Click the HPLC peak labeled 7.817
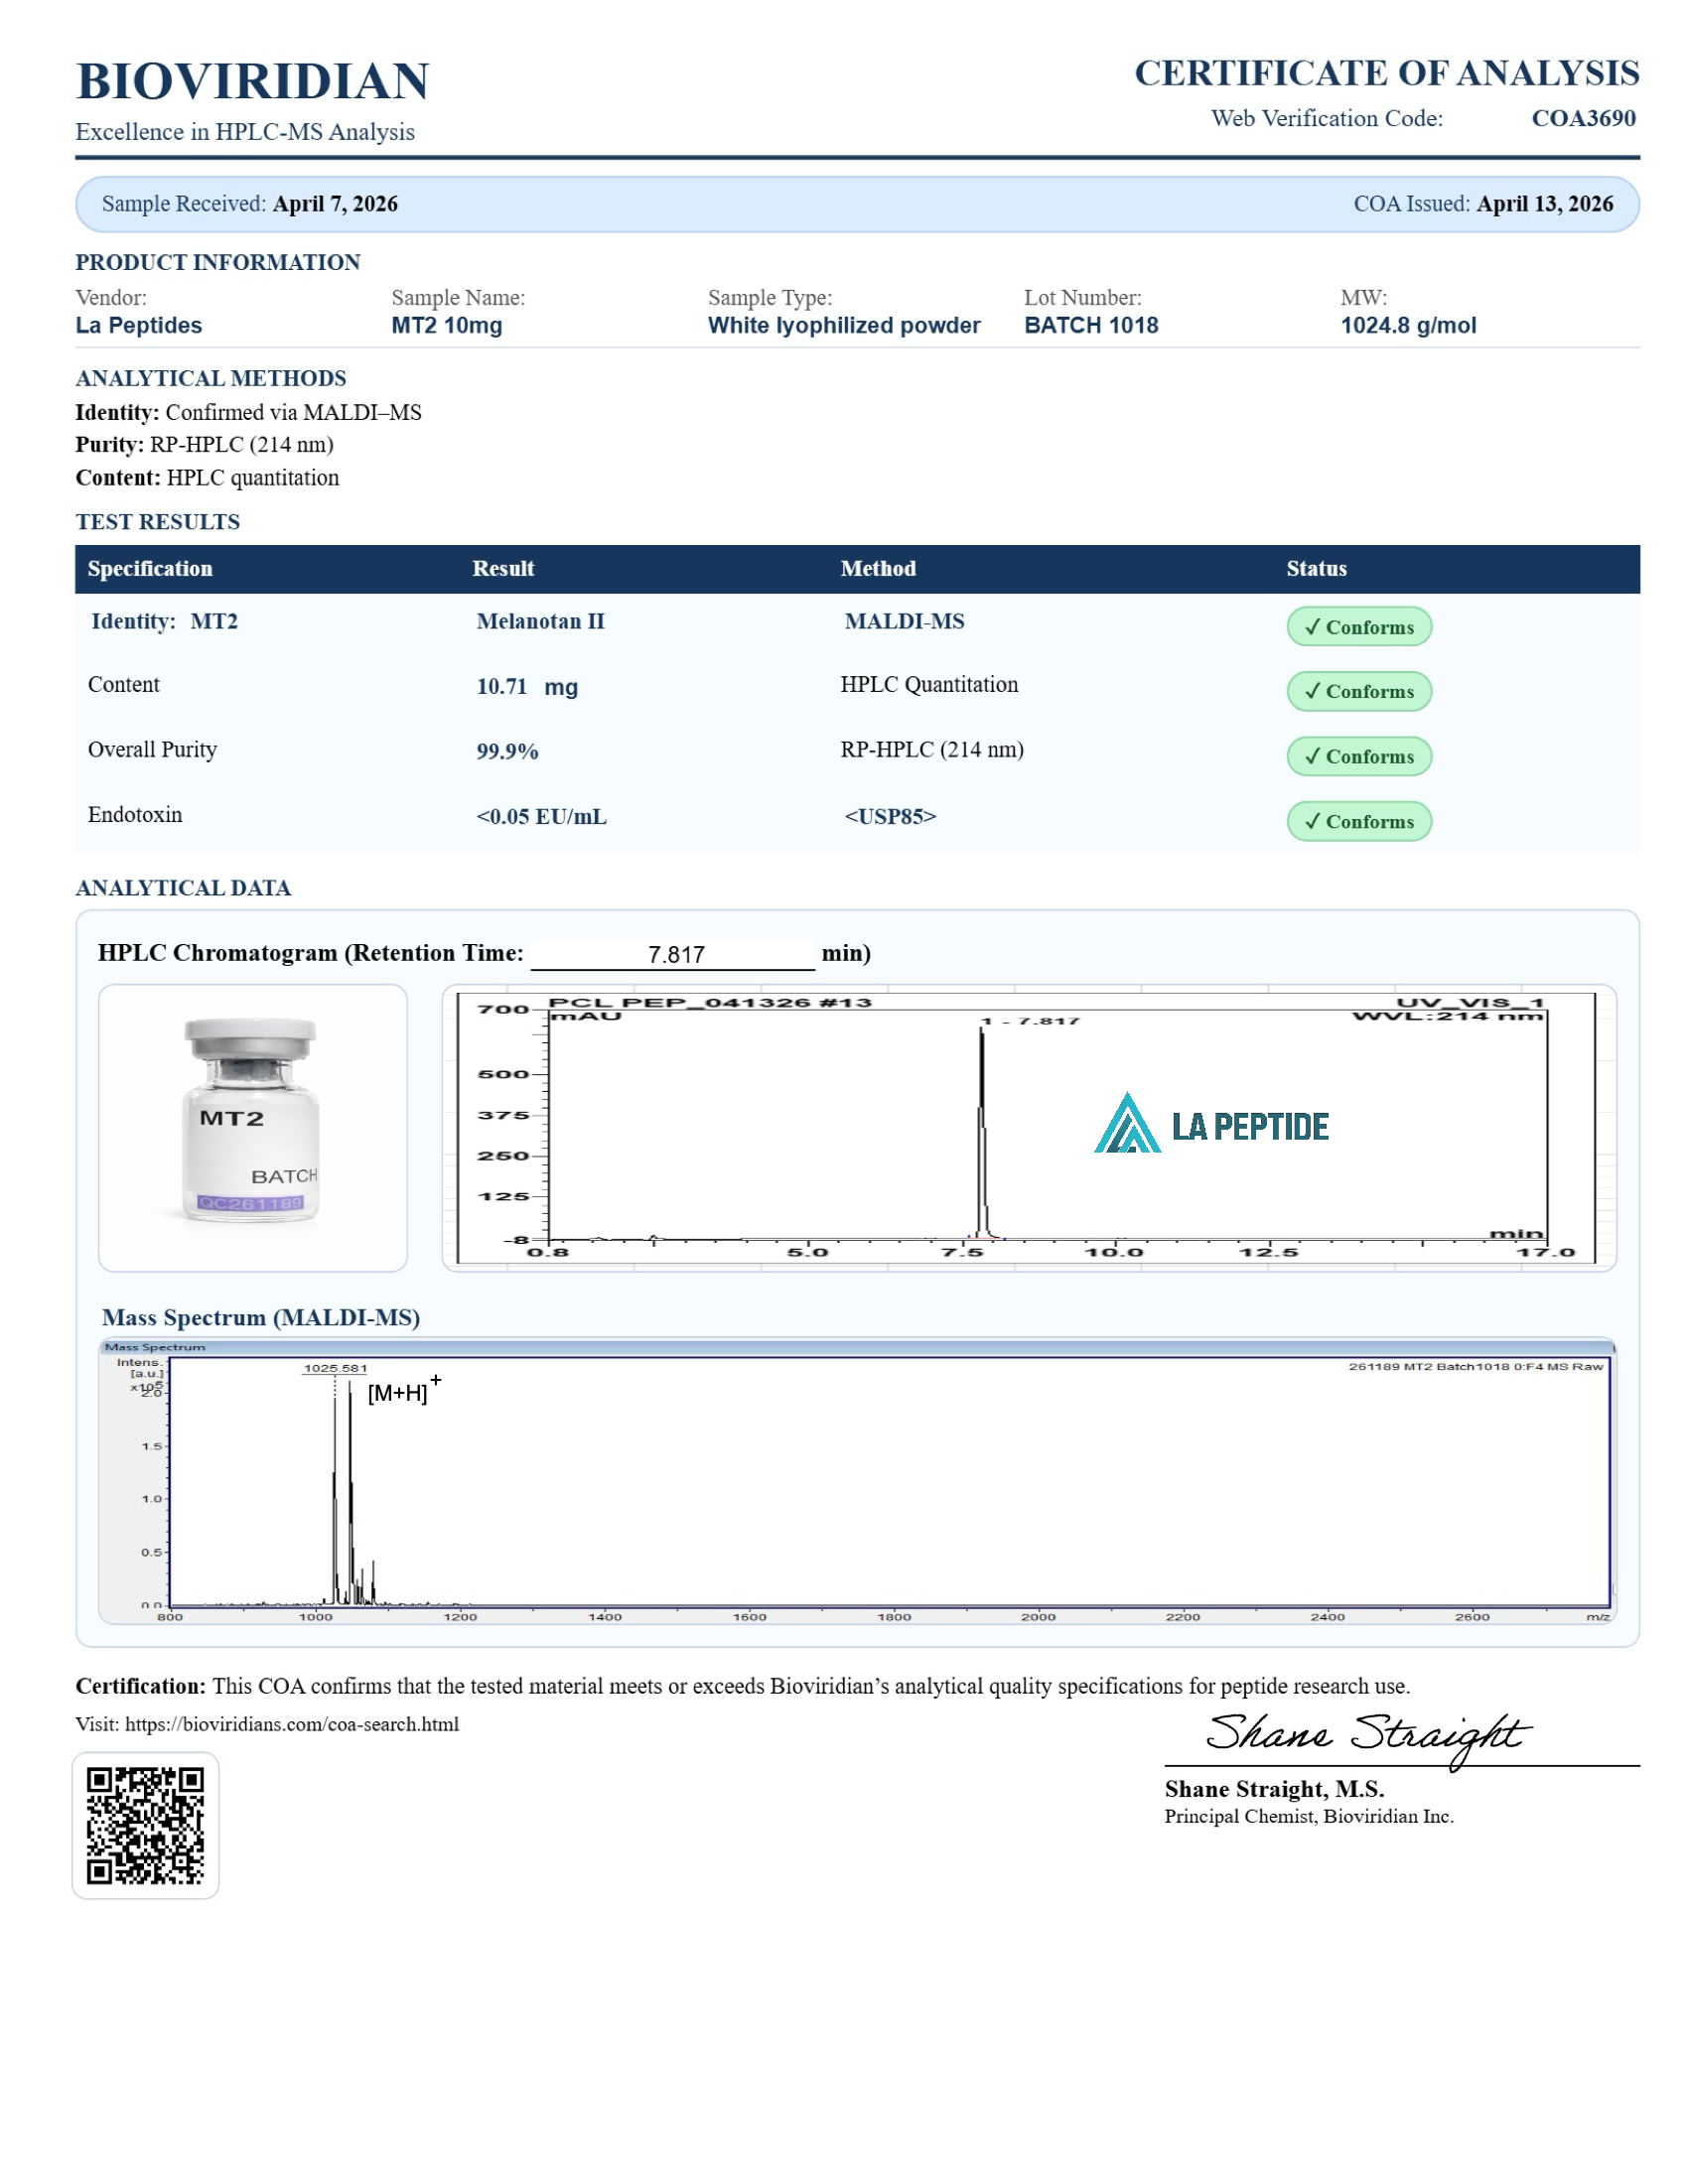Screen dimensions: 1688x2184 pyautogui.click(x=982, y=1130)
